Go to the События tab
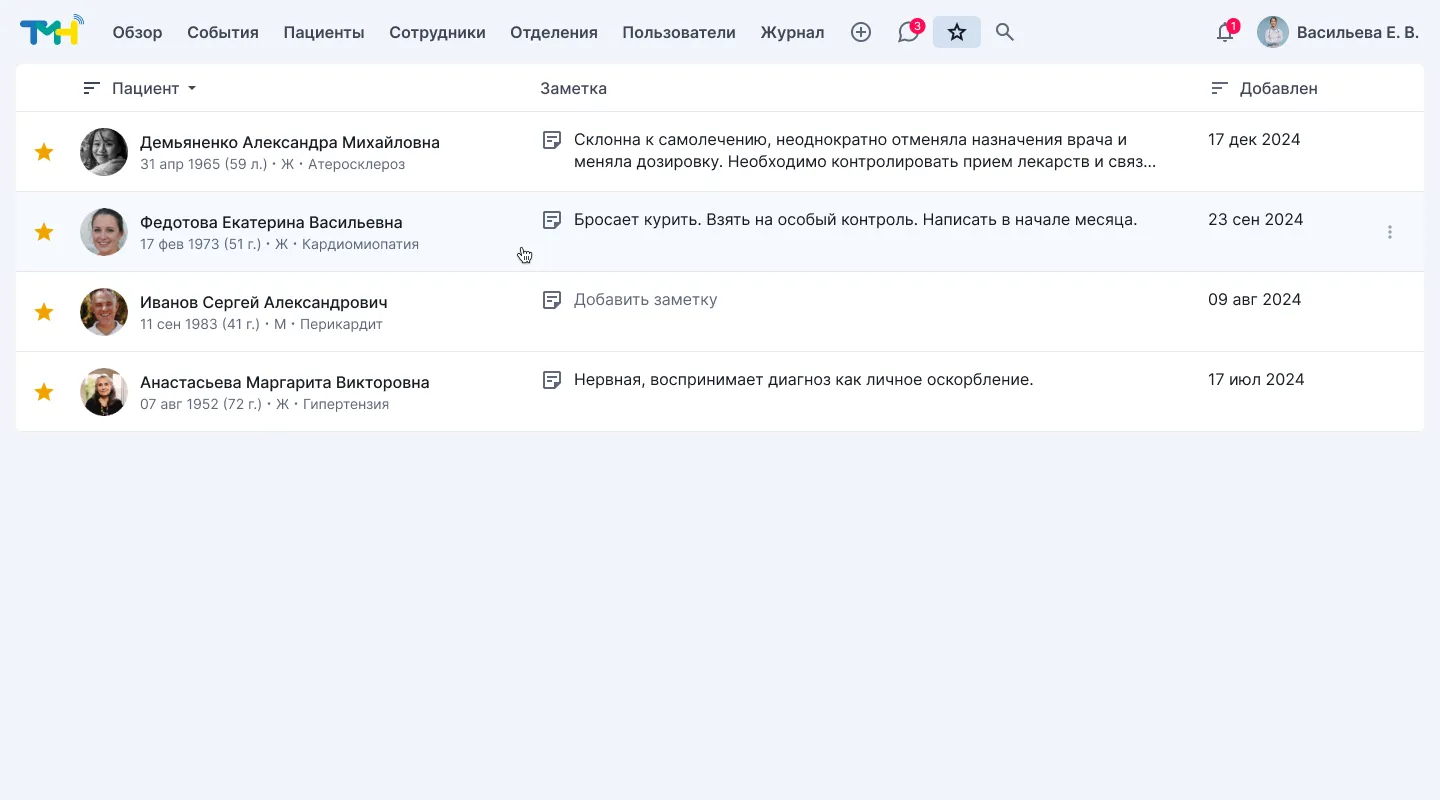The width and height of the screenshot is (1440, 800). [x=223, y=32]
